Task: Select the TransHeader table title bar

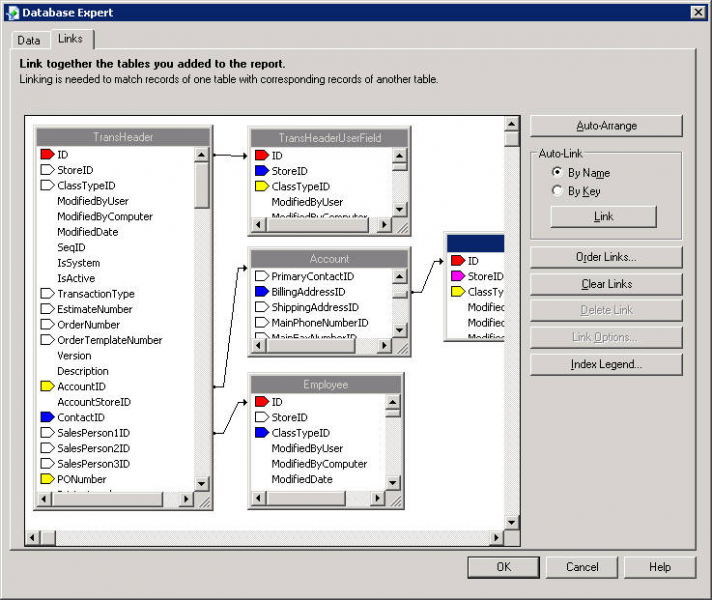Action: (123, 137)
